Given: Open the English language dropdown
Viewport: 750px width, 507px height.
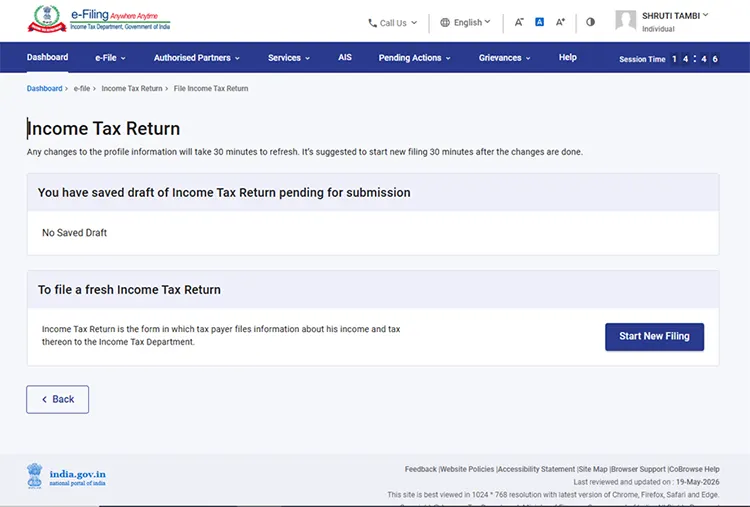Looking at the screenshot, I should point(466,22).
